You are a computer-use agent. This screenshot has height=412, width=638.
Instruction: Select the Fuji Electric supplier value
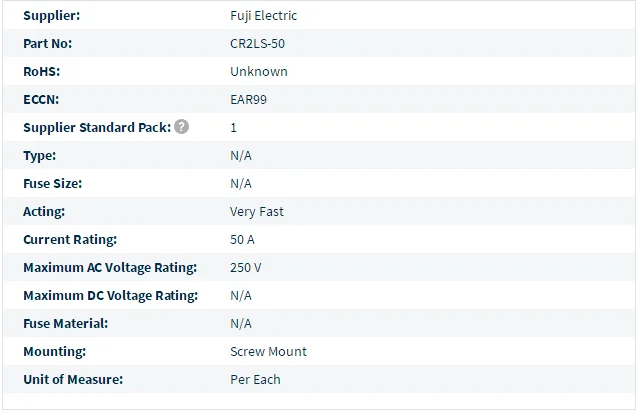click(x=264, y=15)
